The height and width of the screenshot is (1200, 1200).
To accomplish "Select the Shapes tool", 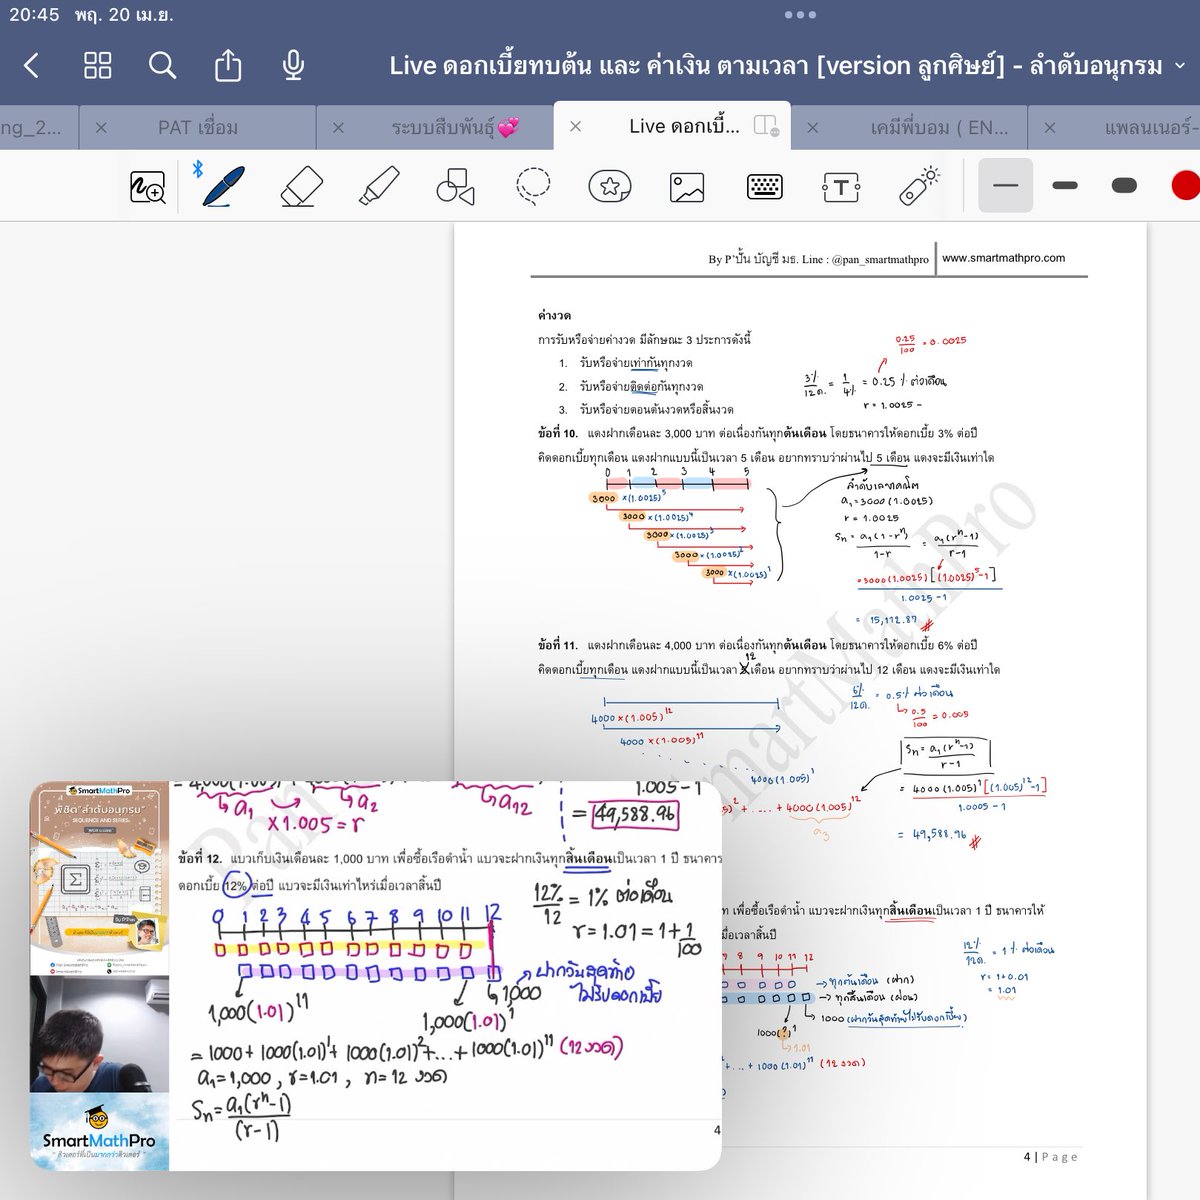I will 455,186.
